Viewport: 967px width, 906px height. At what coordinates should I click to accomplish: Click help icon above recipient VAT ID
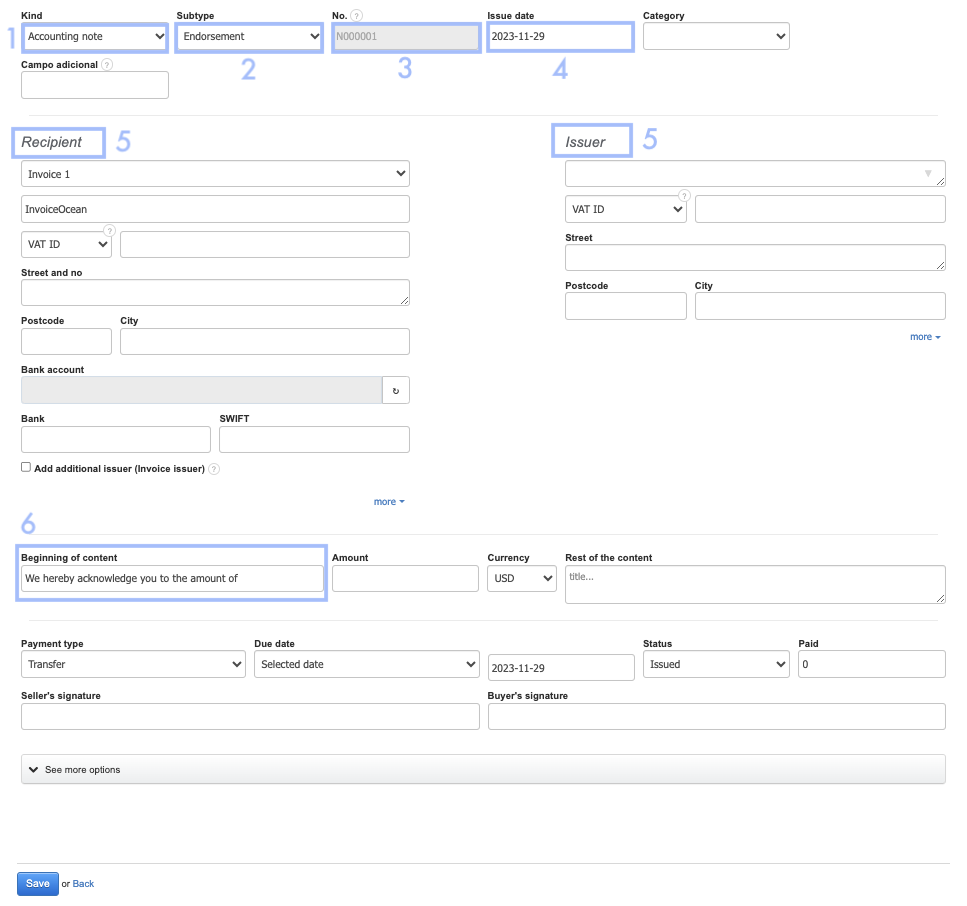(109, 231)
